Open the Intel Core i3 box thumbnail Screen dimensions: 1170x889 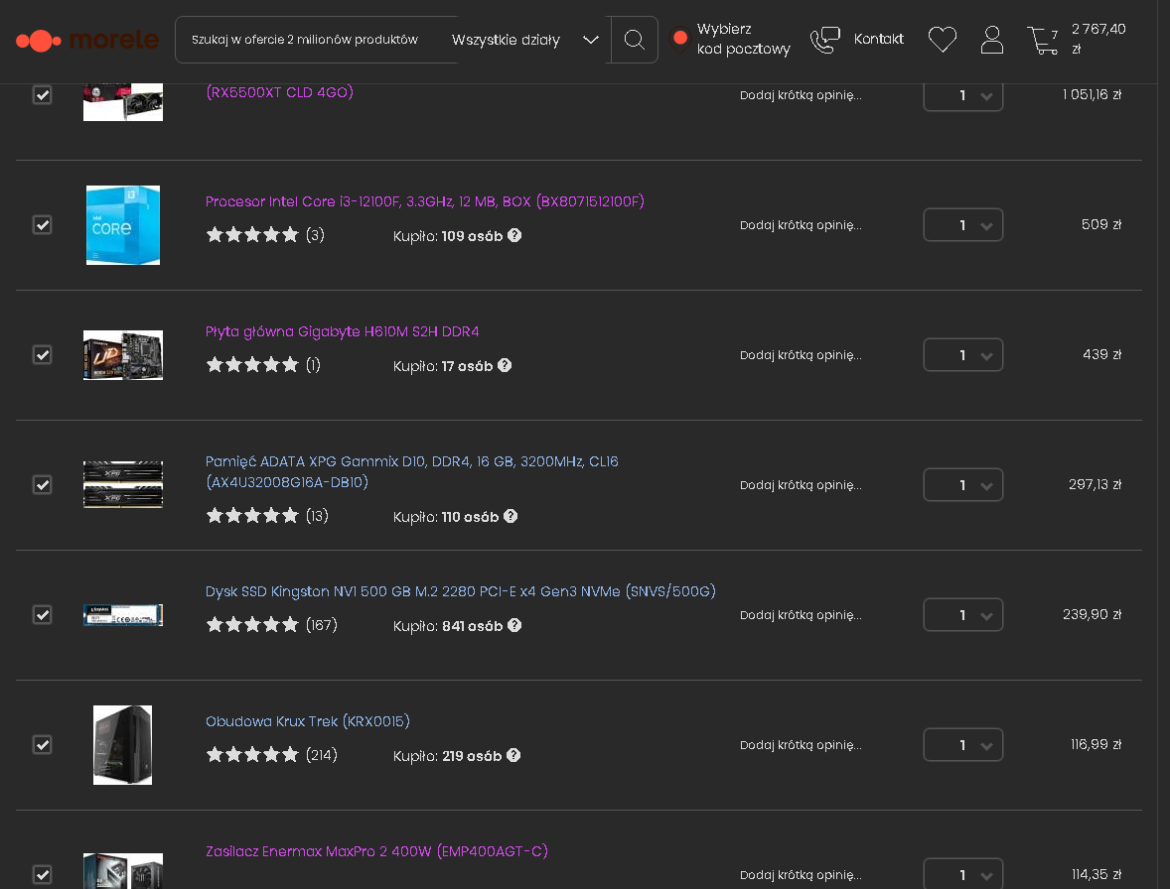pyautogui.click(x=123, y=225)
